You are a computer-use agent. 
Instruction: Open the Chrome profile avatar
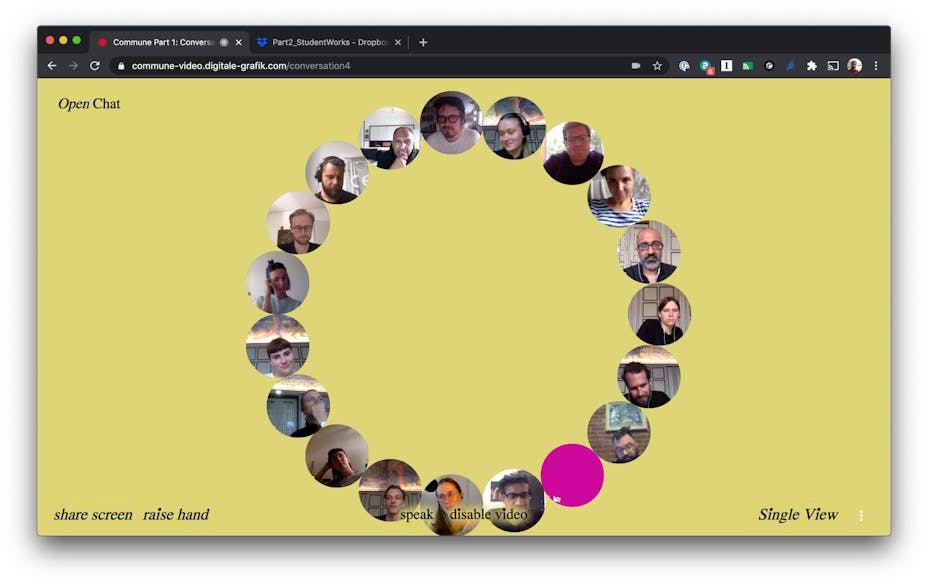point(854,66)
